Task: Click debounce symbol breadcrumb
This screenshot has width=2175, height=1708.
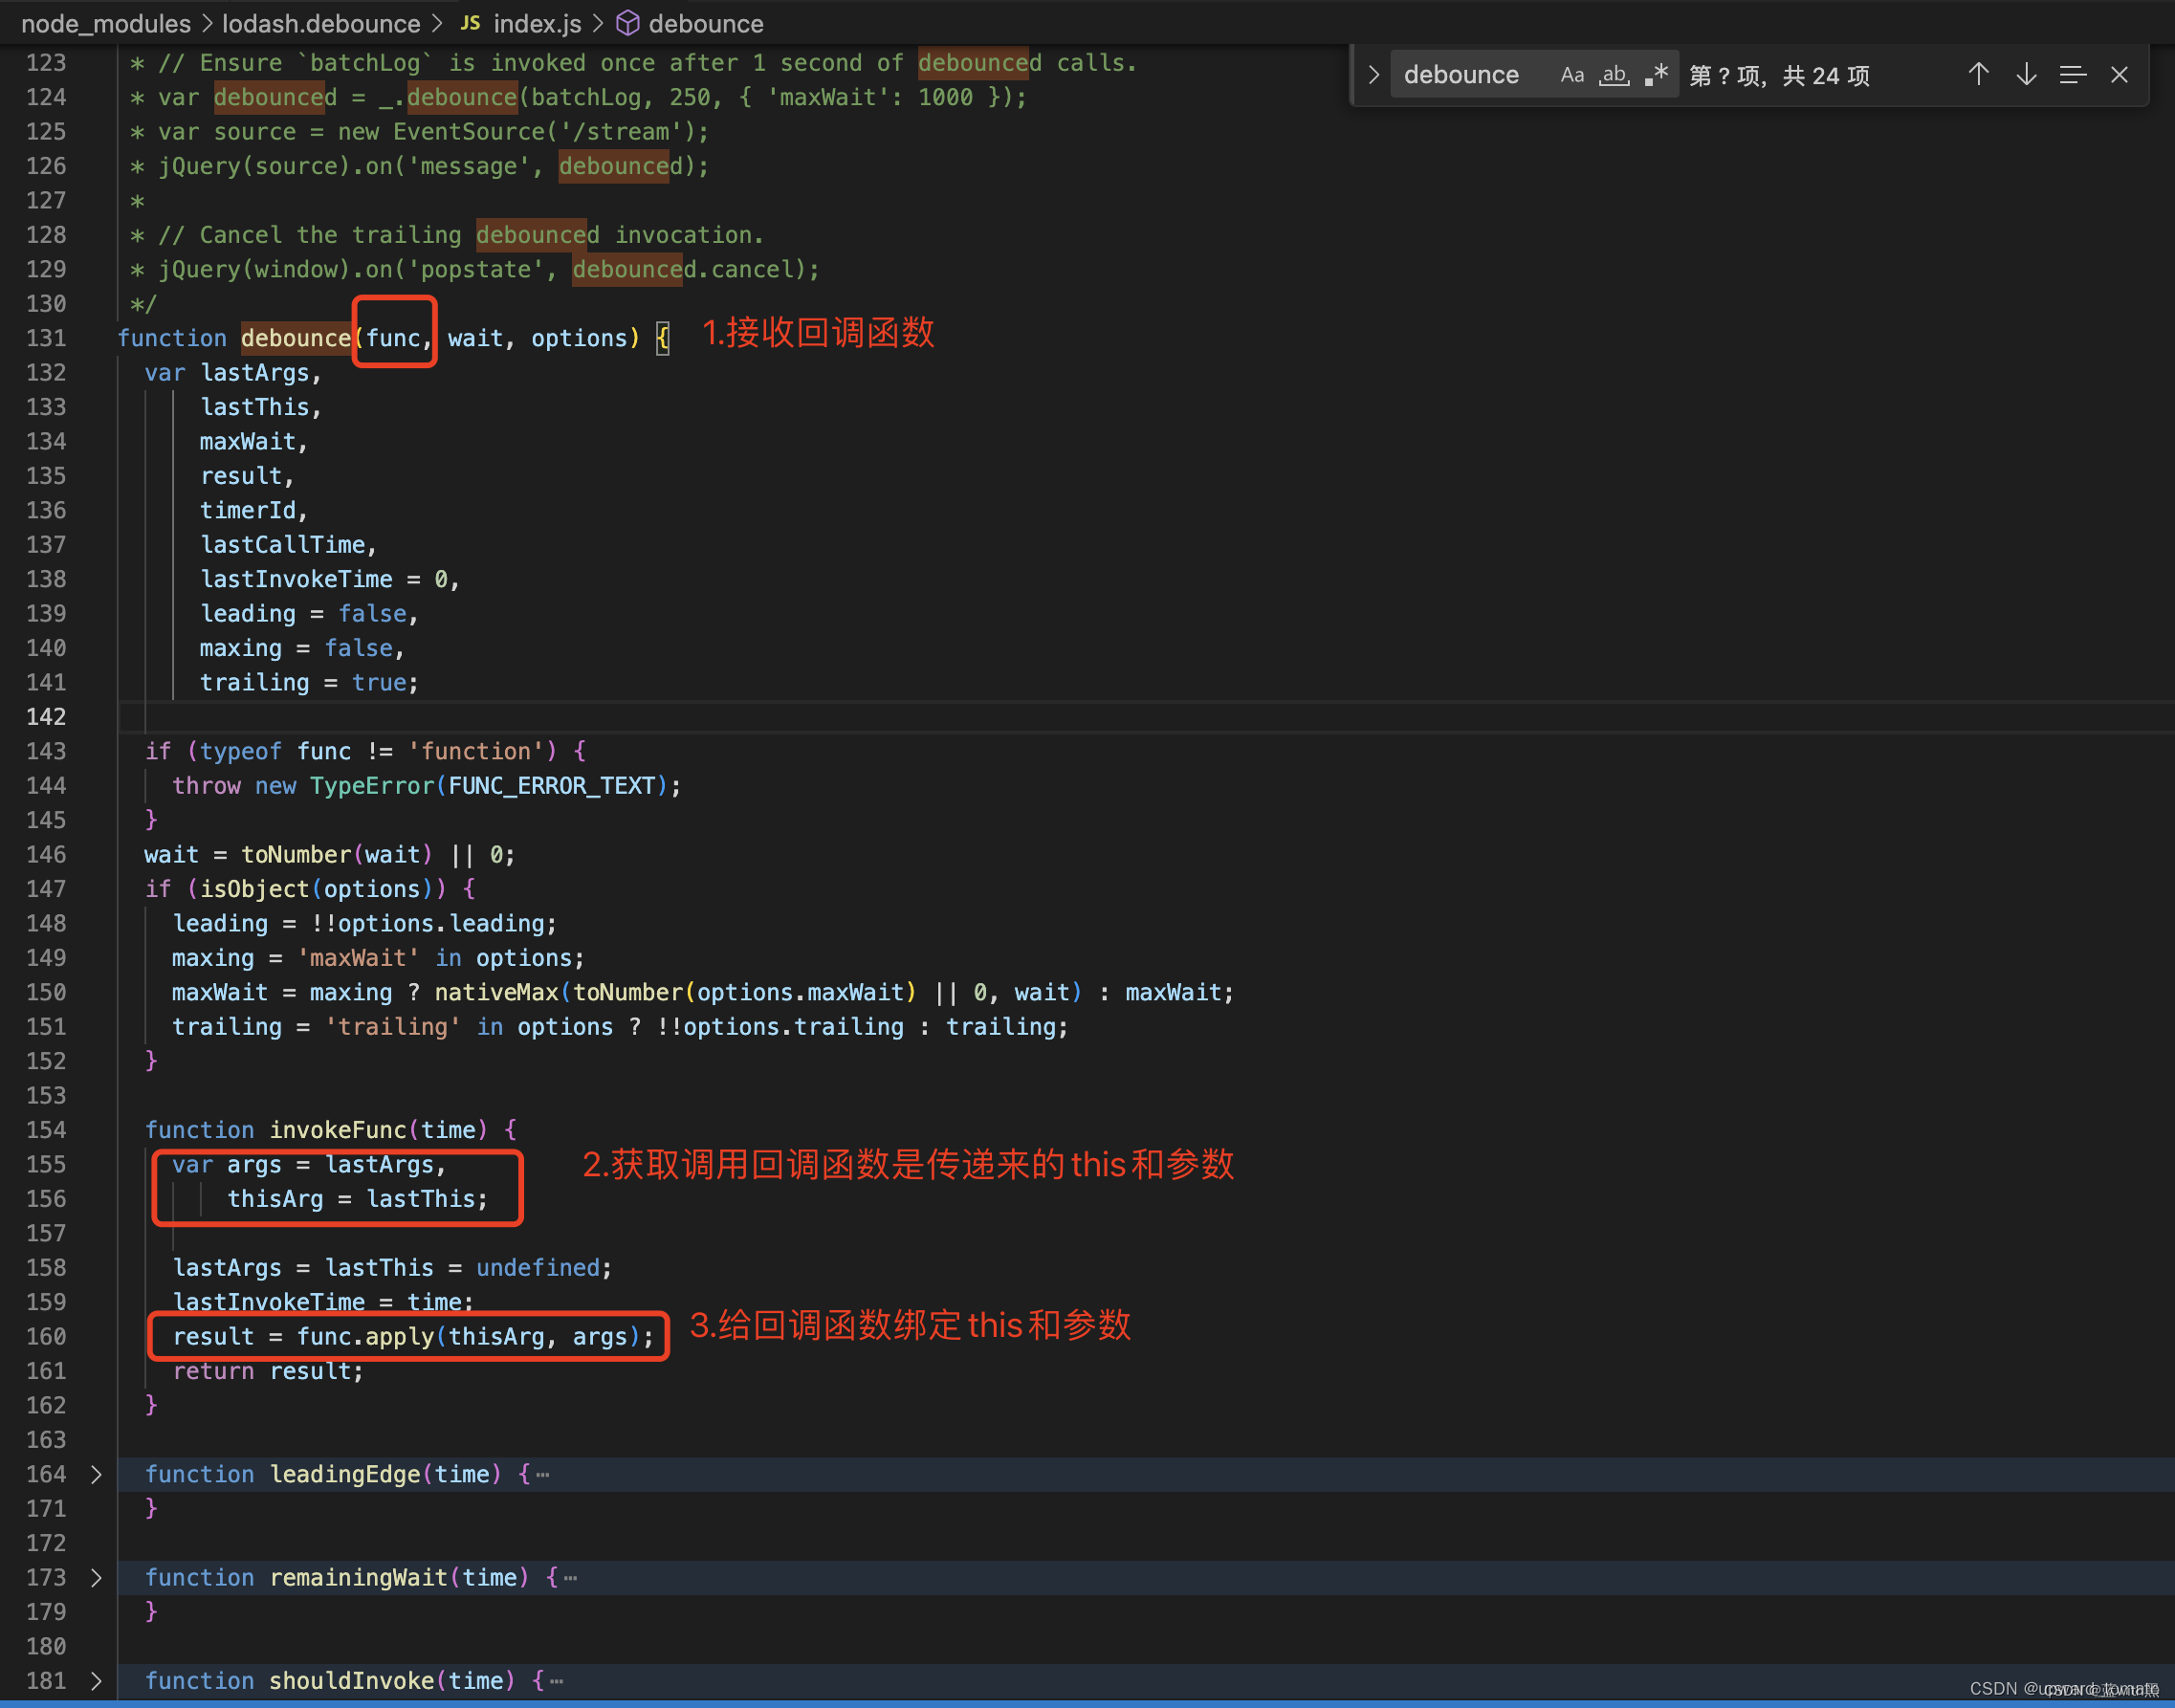Action: click(x=705, y=23)
